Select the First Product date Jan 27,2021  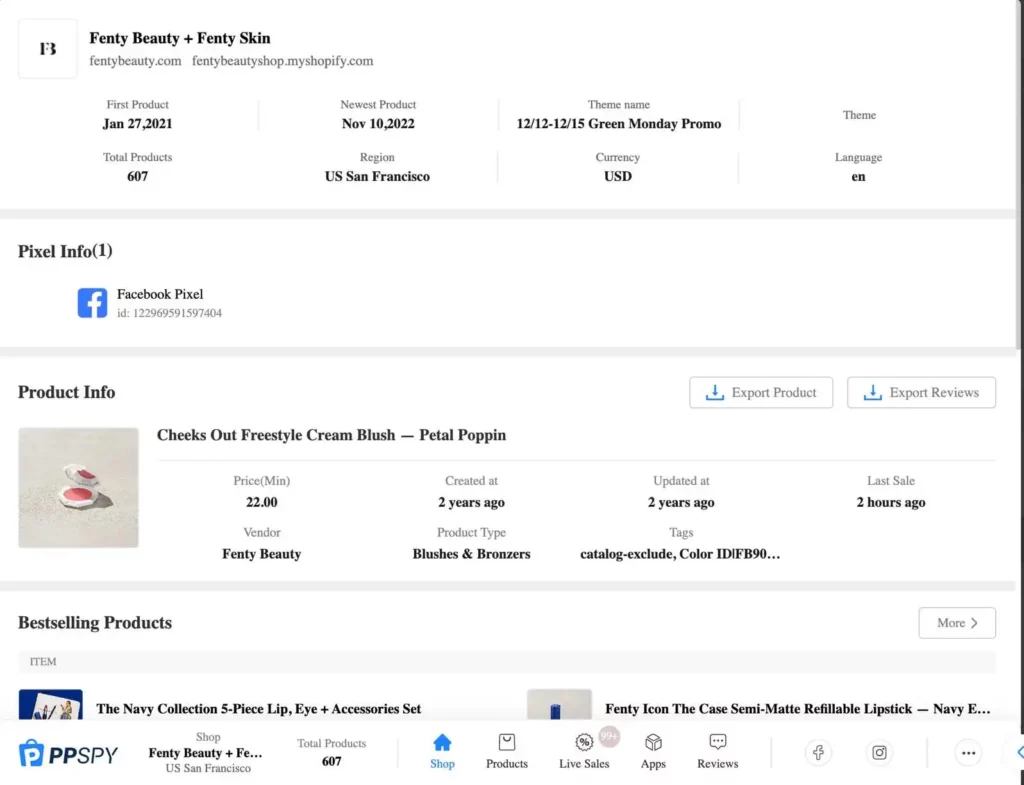[137, 123]
